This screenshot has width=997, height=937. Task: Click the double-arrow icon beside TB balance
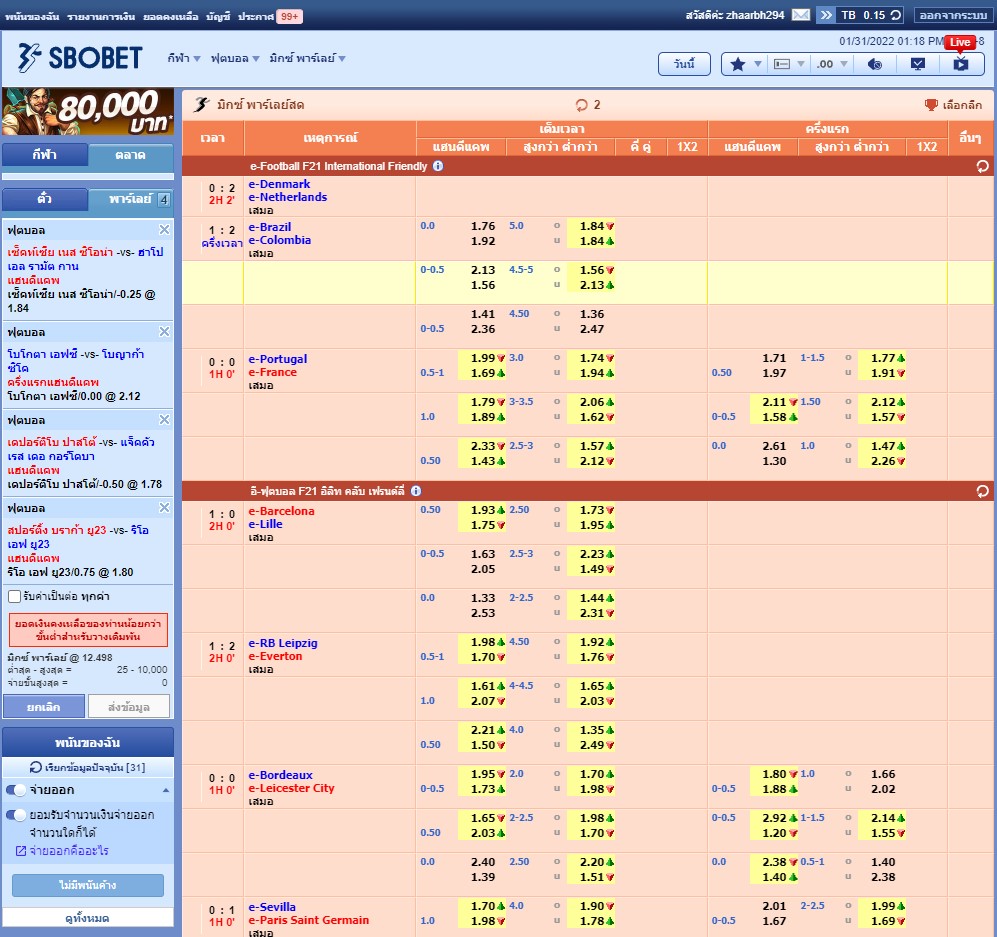825,15
